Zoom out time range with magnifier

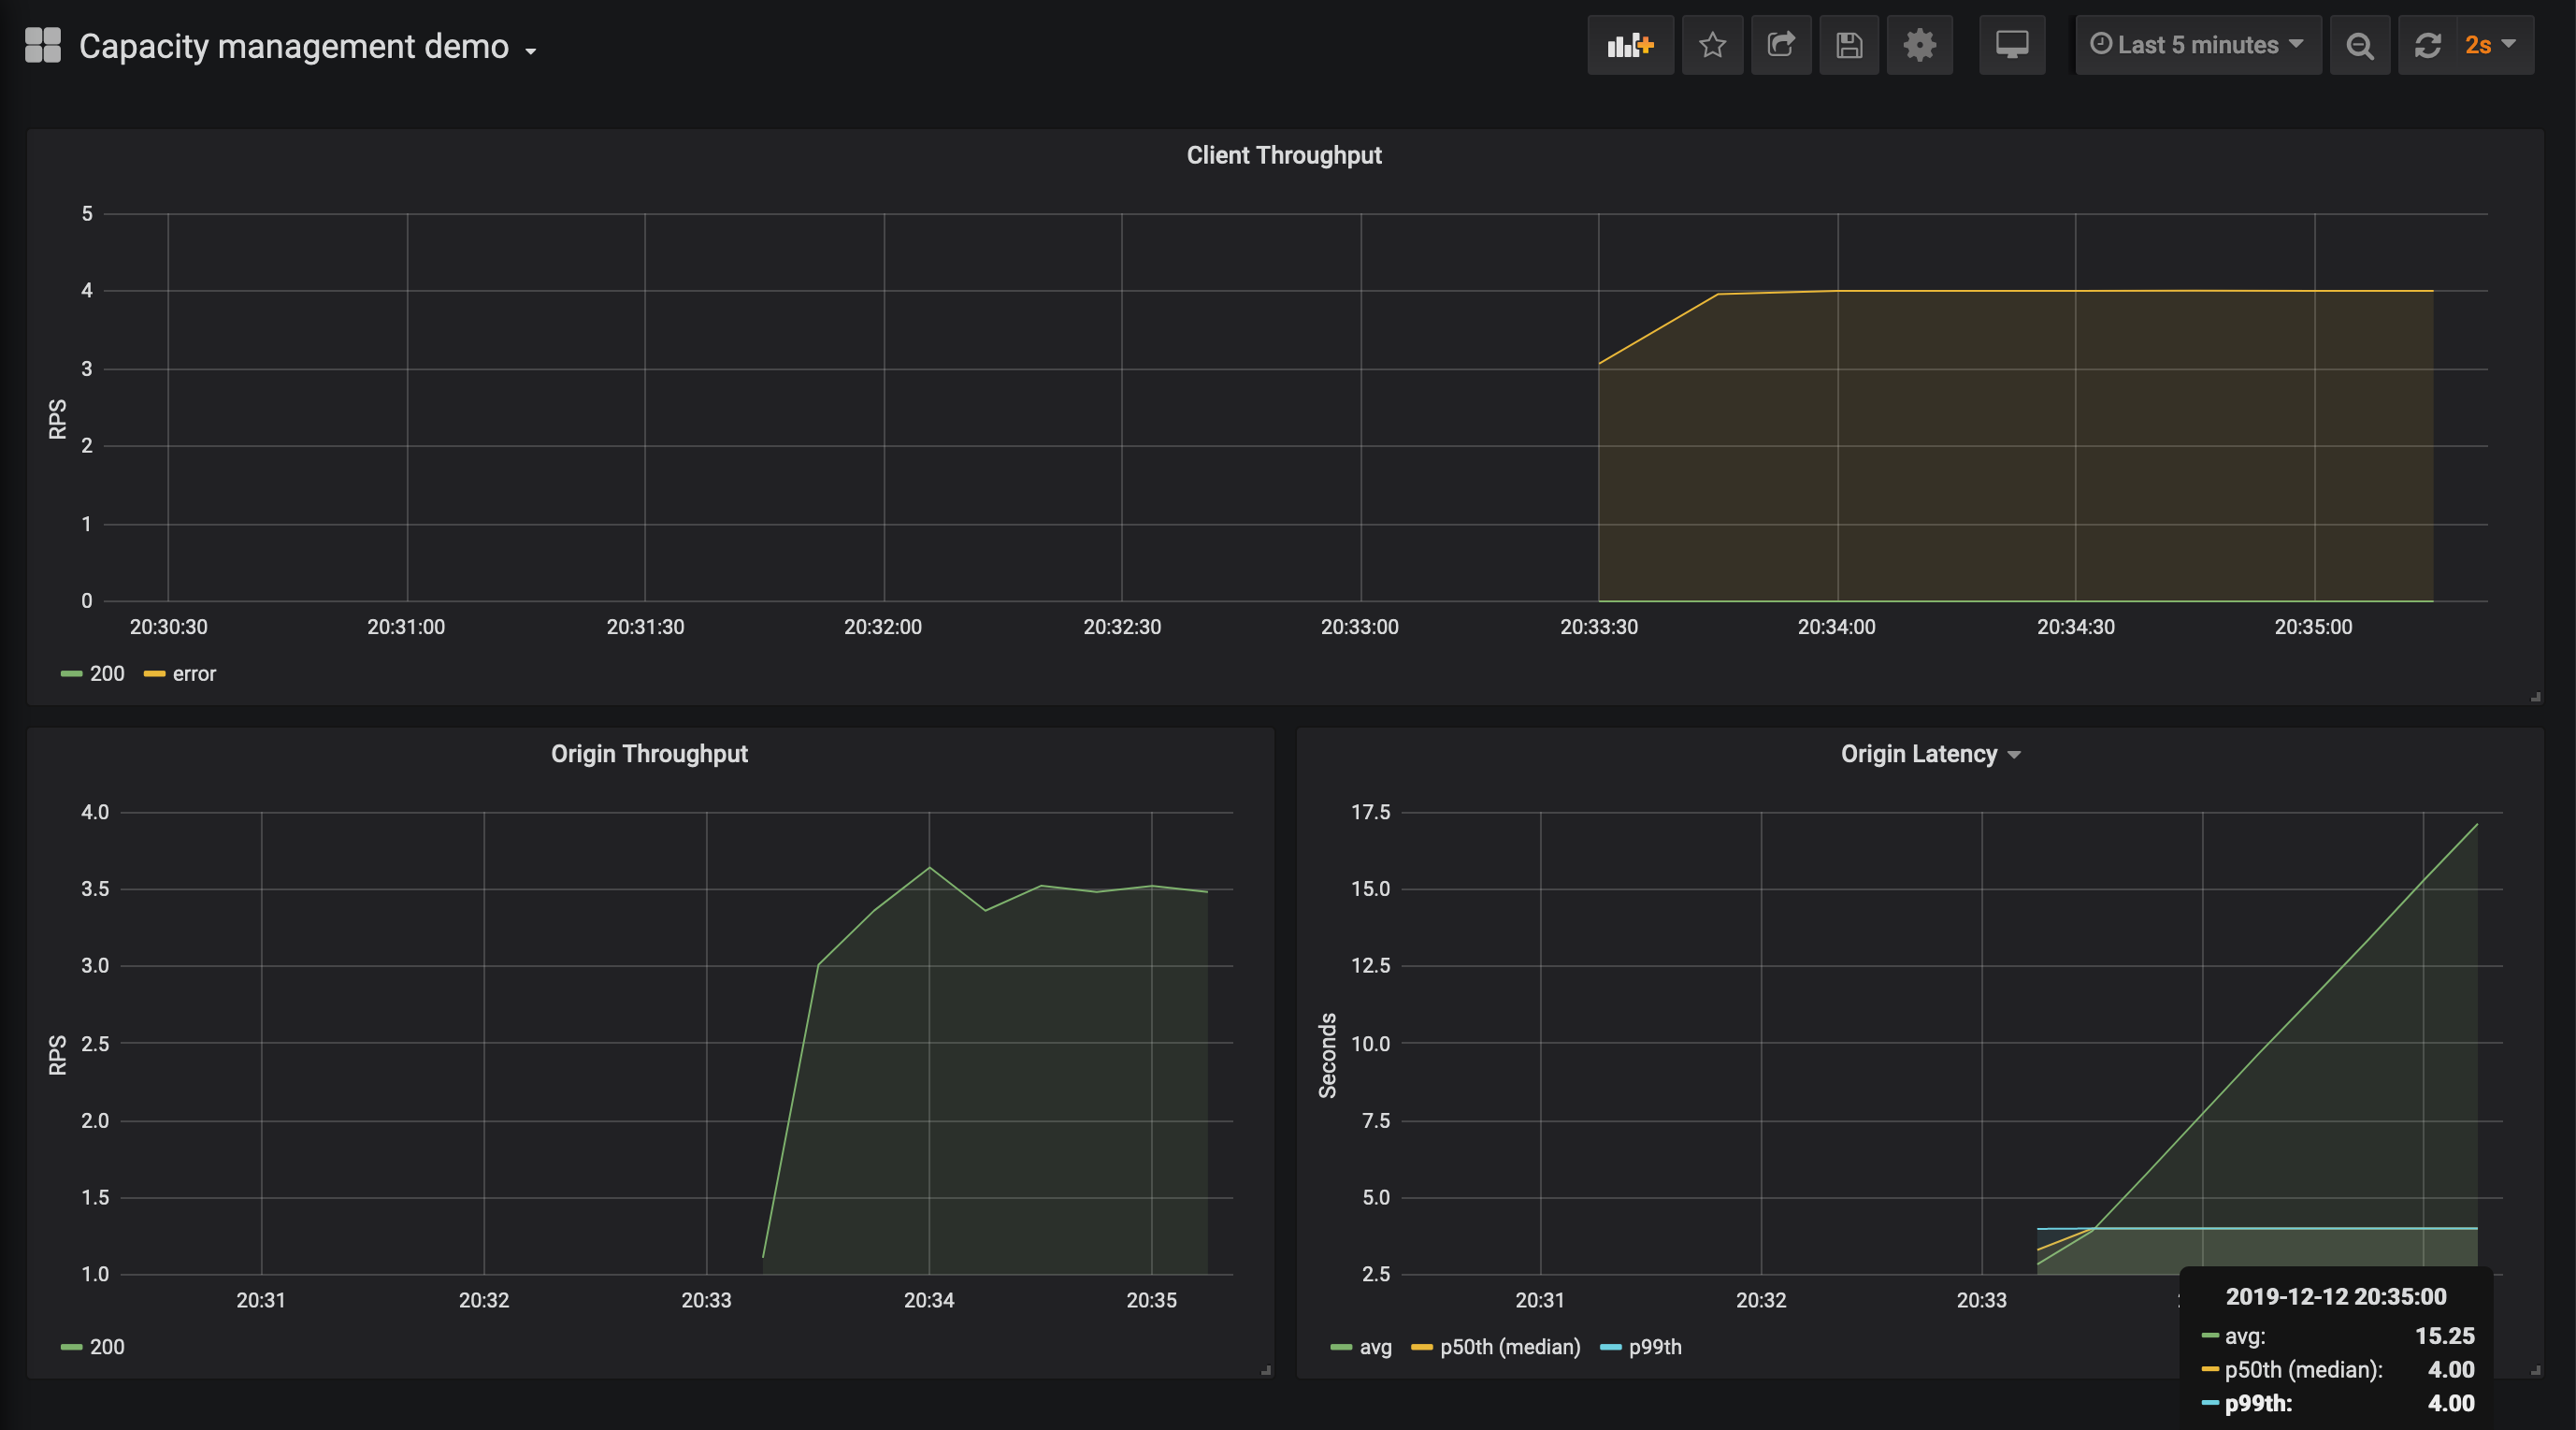pos(2360,45)
